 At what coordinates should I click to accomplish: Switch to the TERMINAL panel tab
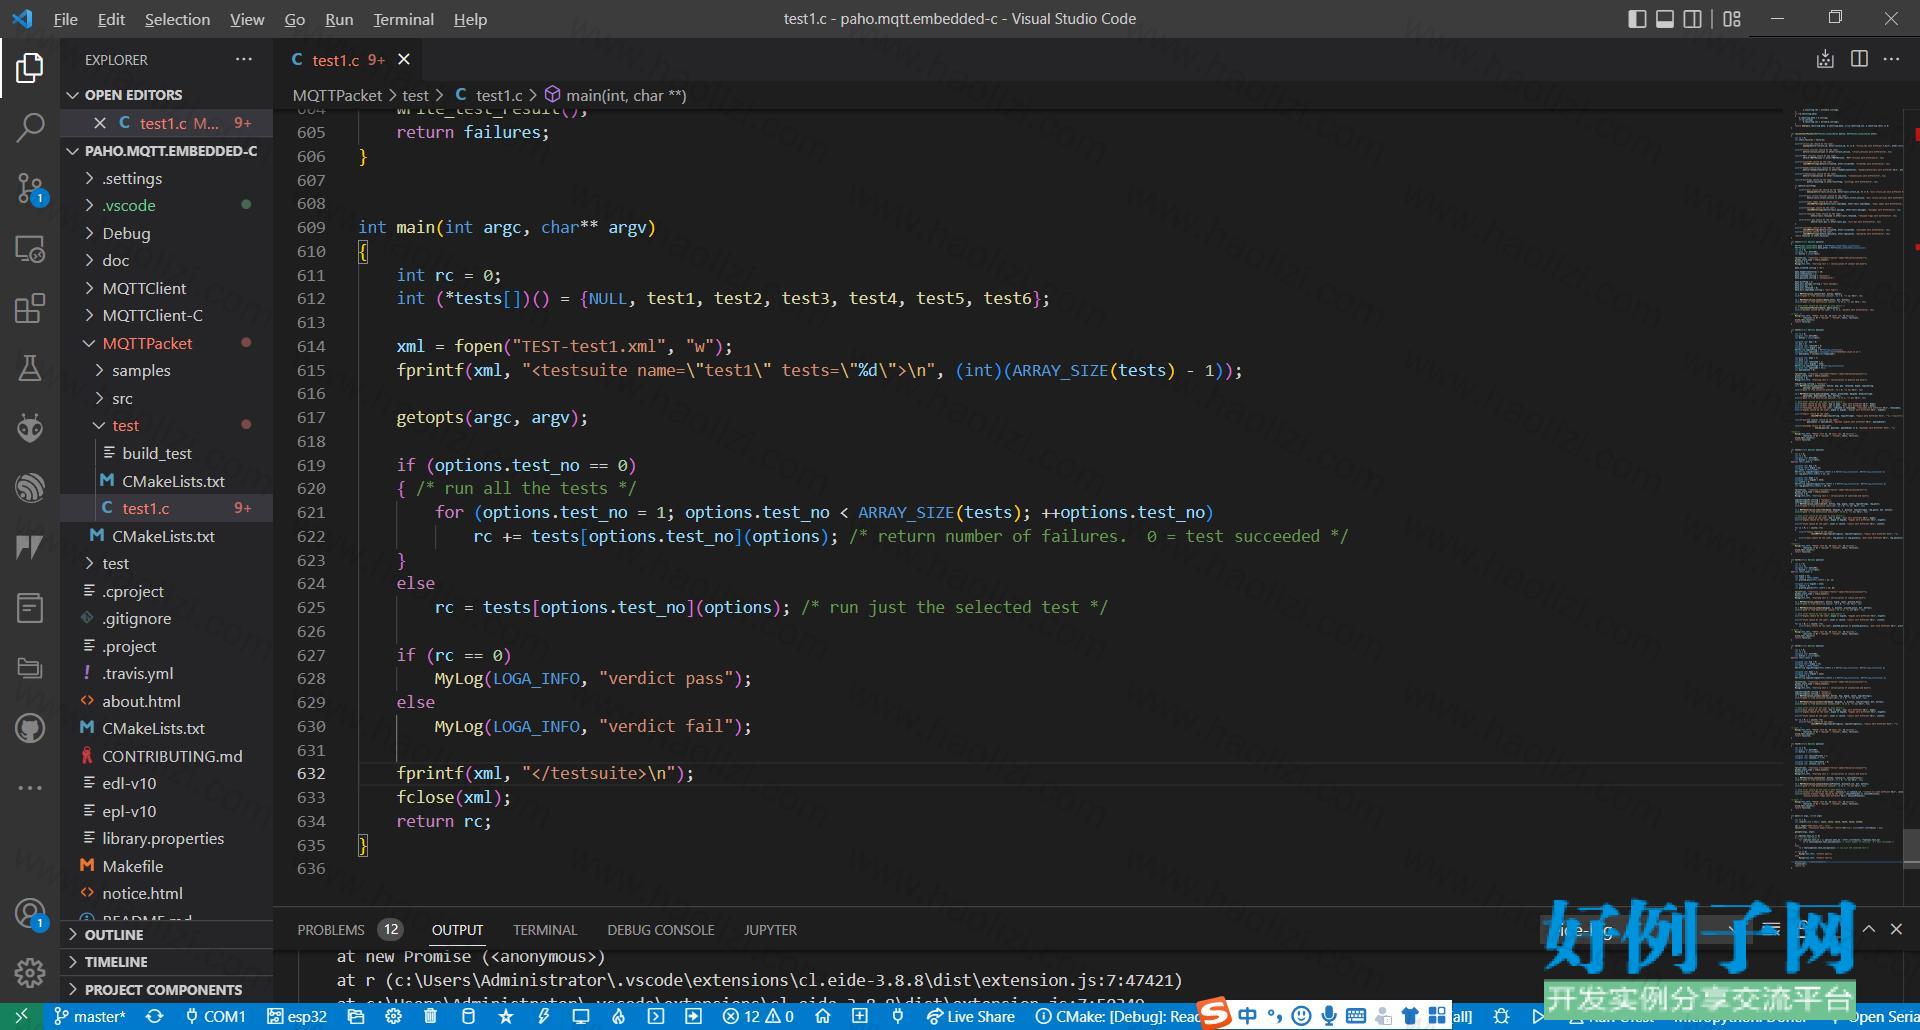click(x=545, y=930)
